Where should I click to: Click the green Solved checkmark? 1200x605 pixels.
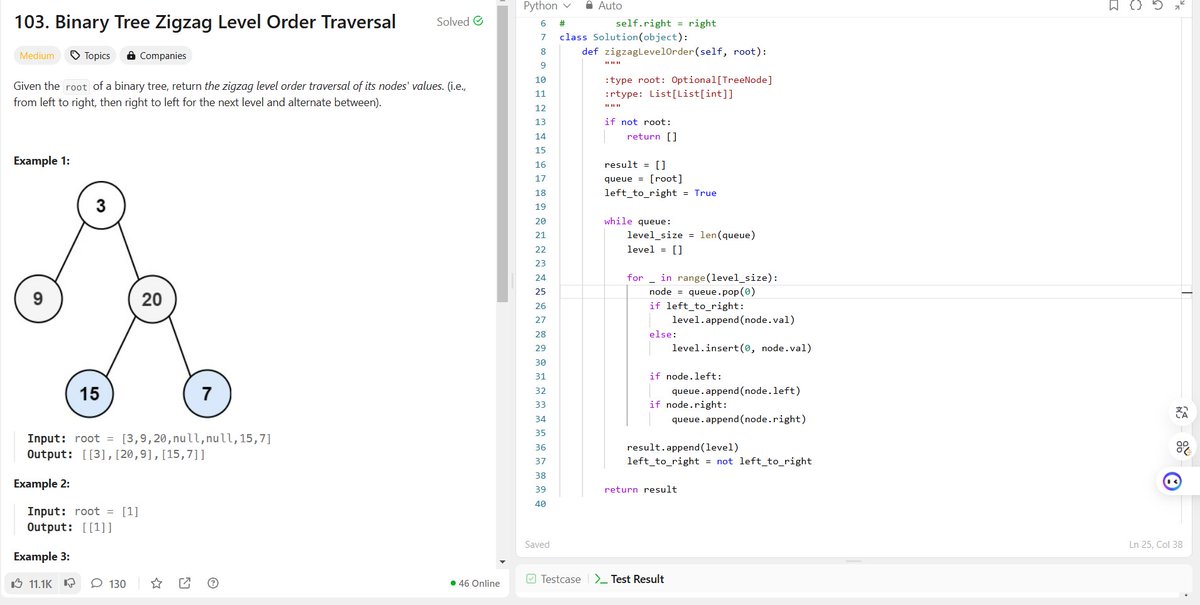point(478,21)
